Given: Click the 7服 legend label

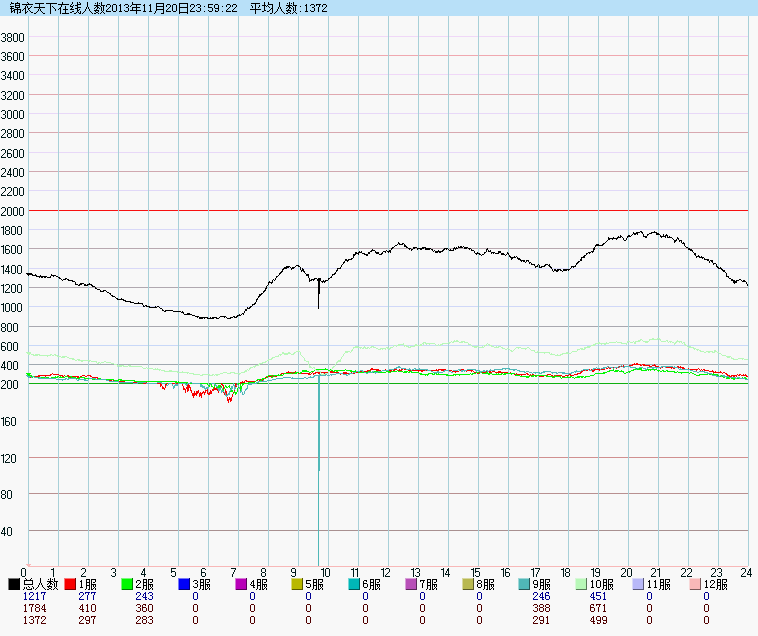Looking at the screenshot, I should [429, 584].
